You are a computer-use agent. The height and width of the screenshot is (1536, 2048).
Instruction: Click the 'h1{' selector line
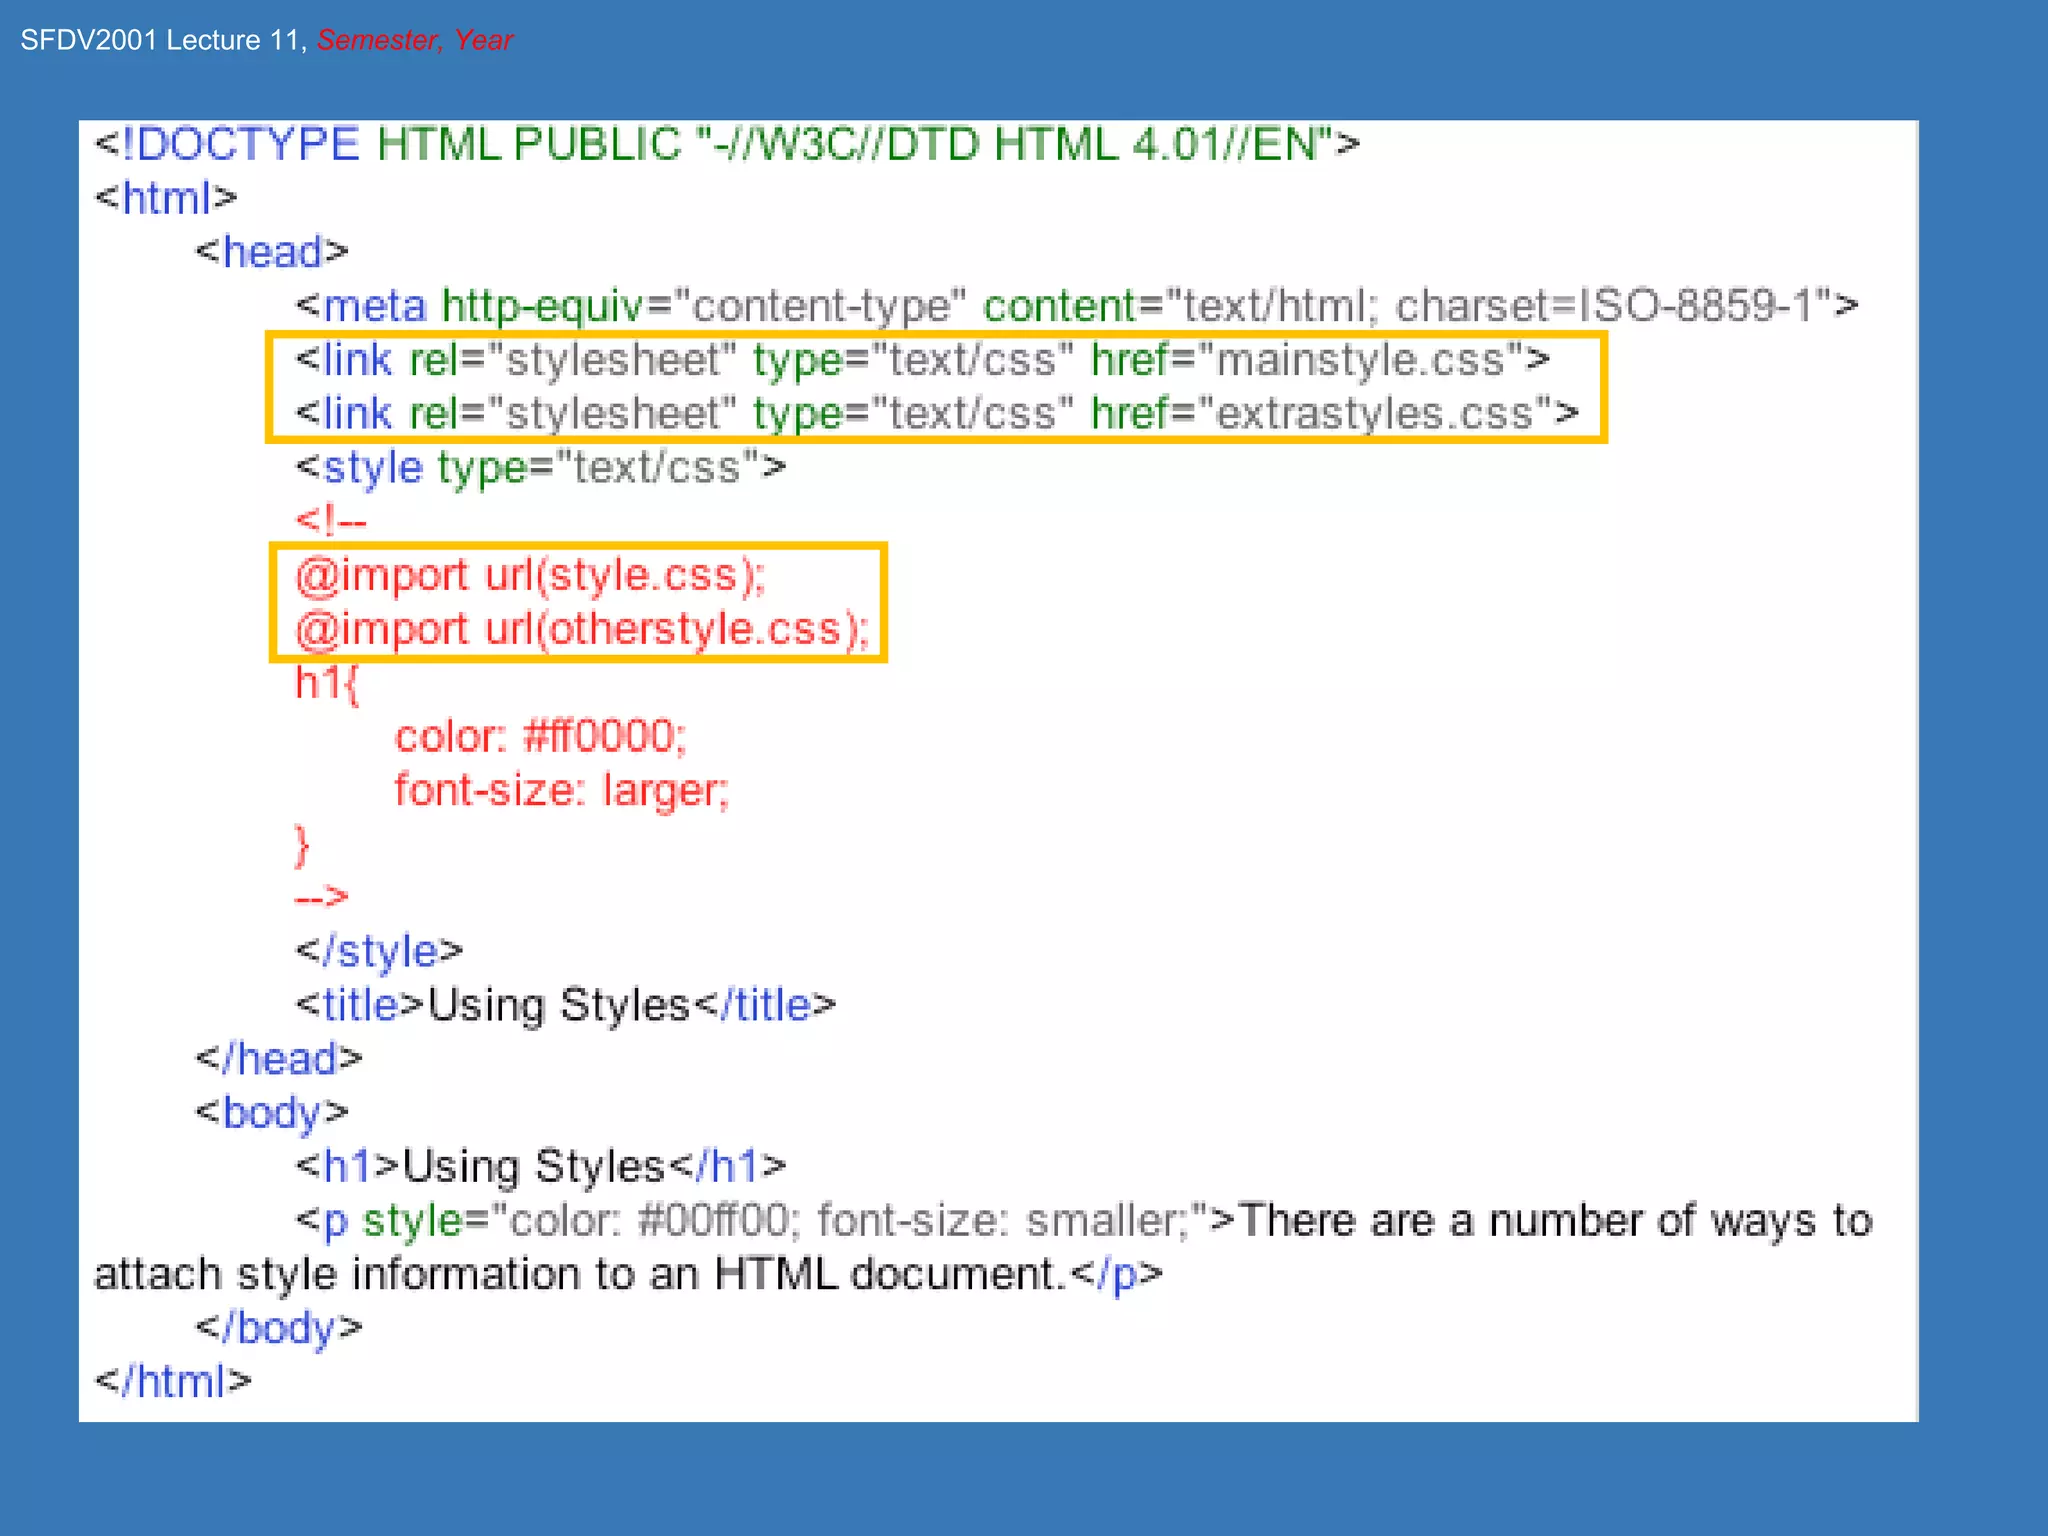click(x=326, y=684)
